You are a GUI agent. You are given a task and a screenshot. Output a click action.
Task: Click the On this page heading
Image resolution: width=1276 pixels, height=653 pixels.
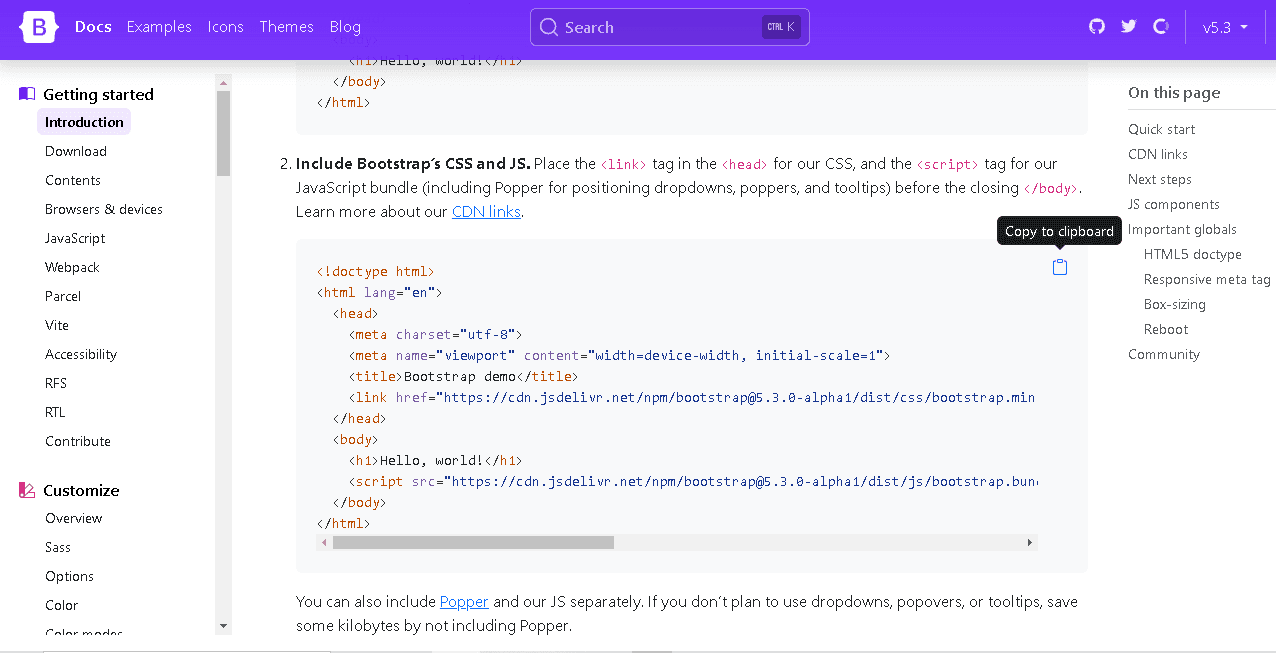pos(1174,92)
